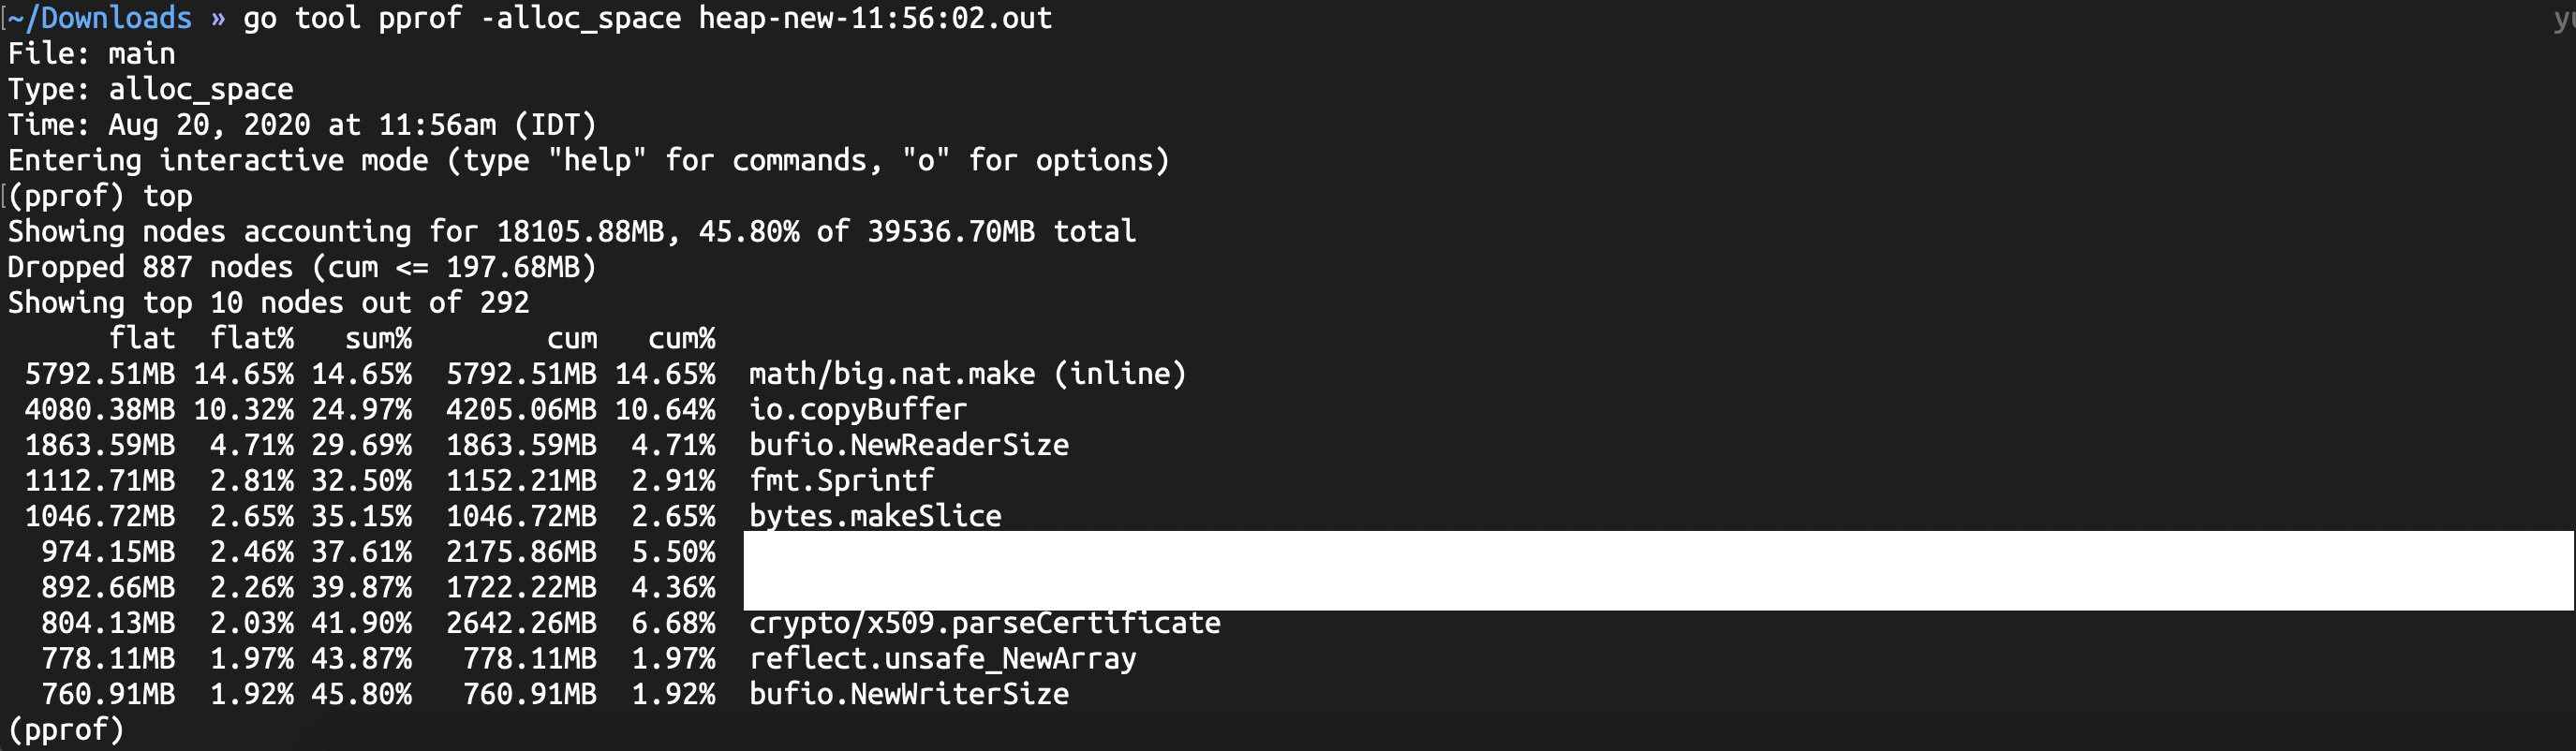Select bufio.NewWriterSize at the bottom row
Screen dimensions: 2576x751
[909, 694]
